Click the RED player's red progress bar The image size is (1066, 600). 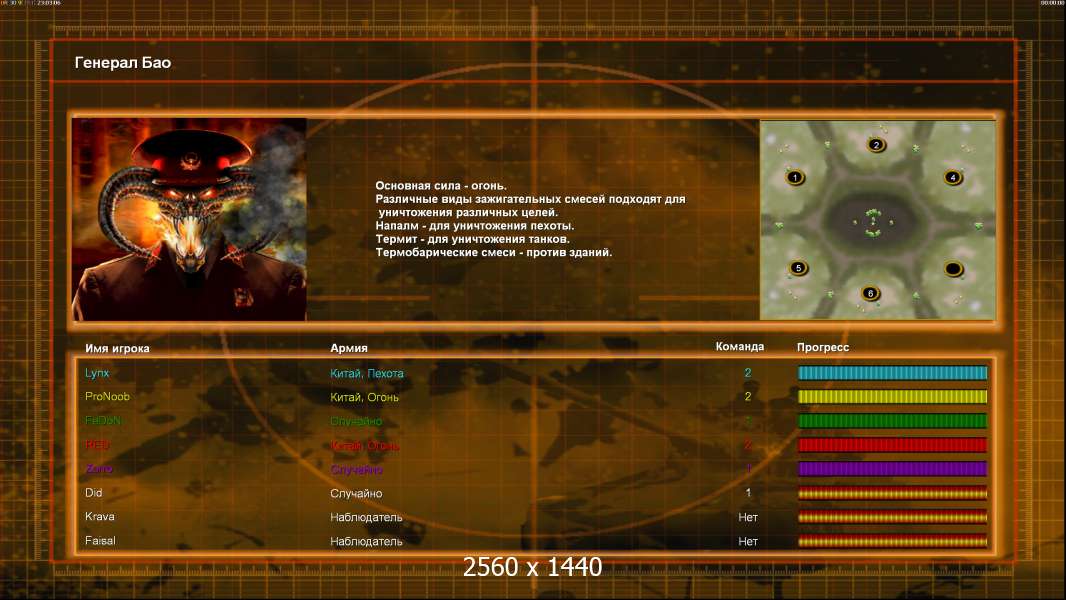pos(892,445)
